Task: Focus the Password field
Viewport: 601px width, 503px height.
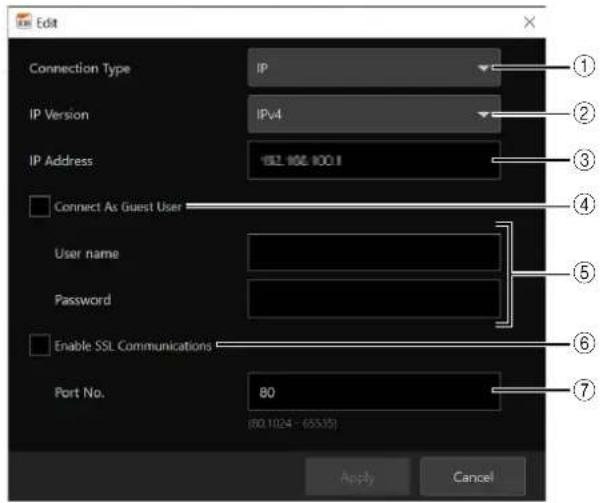Action: point(374,299)
